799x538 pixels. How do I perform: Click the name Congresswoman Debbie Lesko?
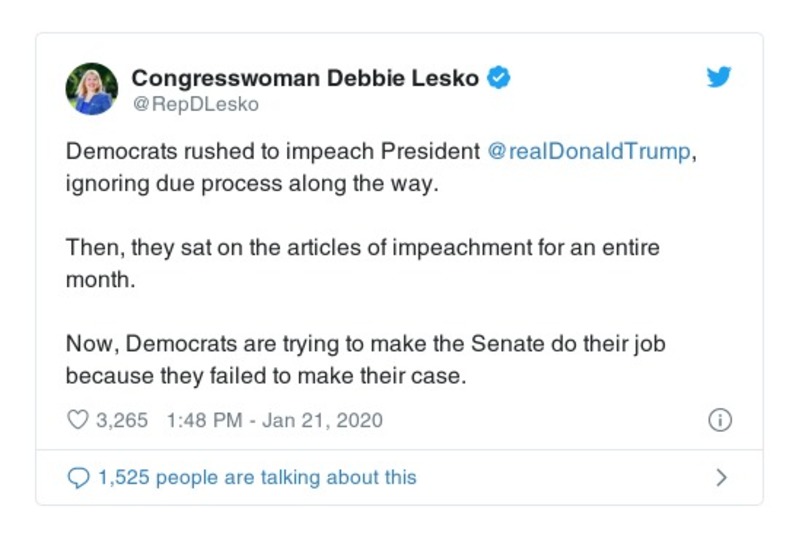tap(305, 77)
